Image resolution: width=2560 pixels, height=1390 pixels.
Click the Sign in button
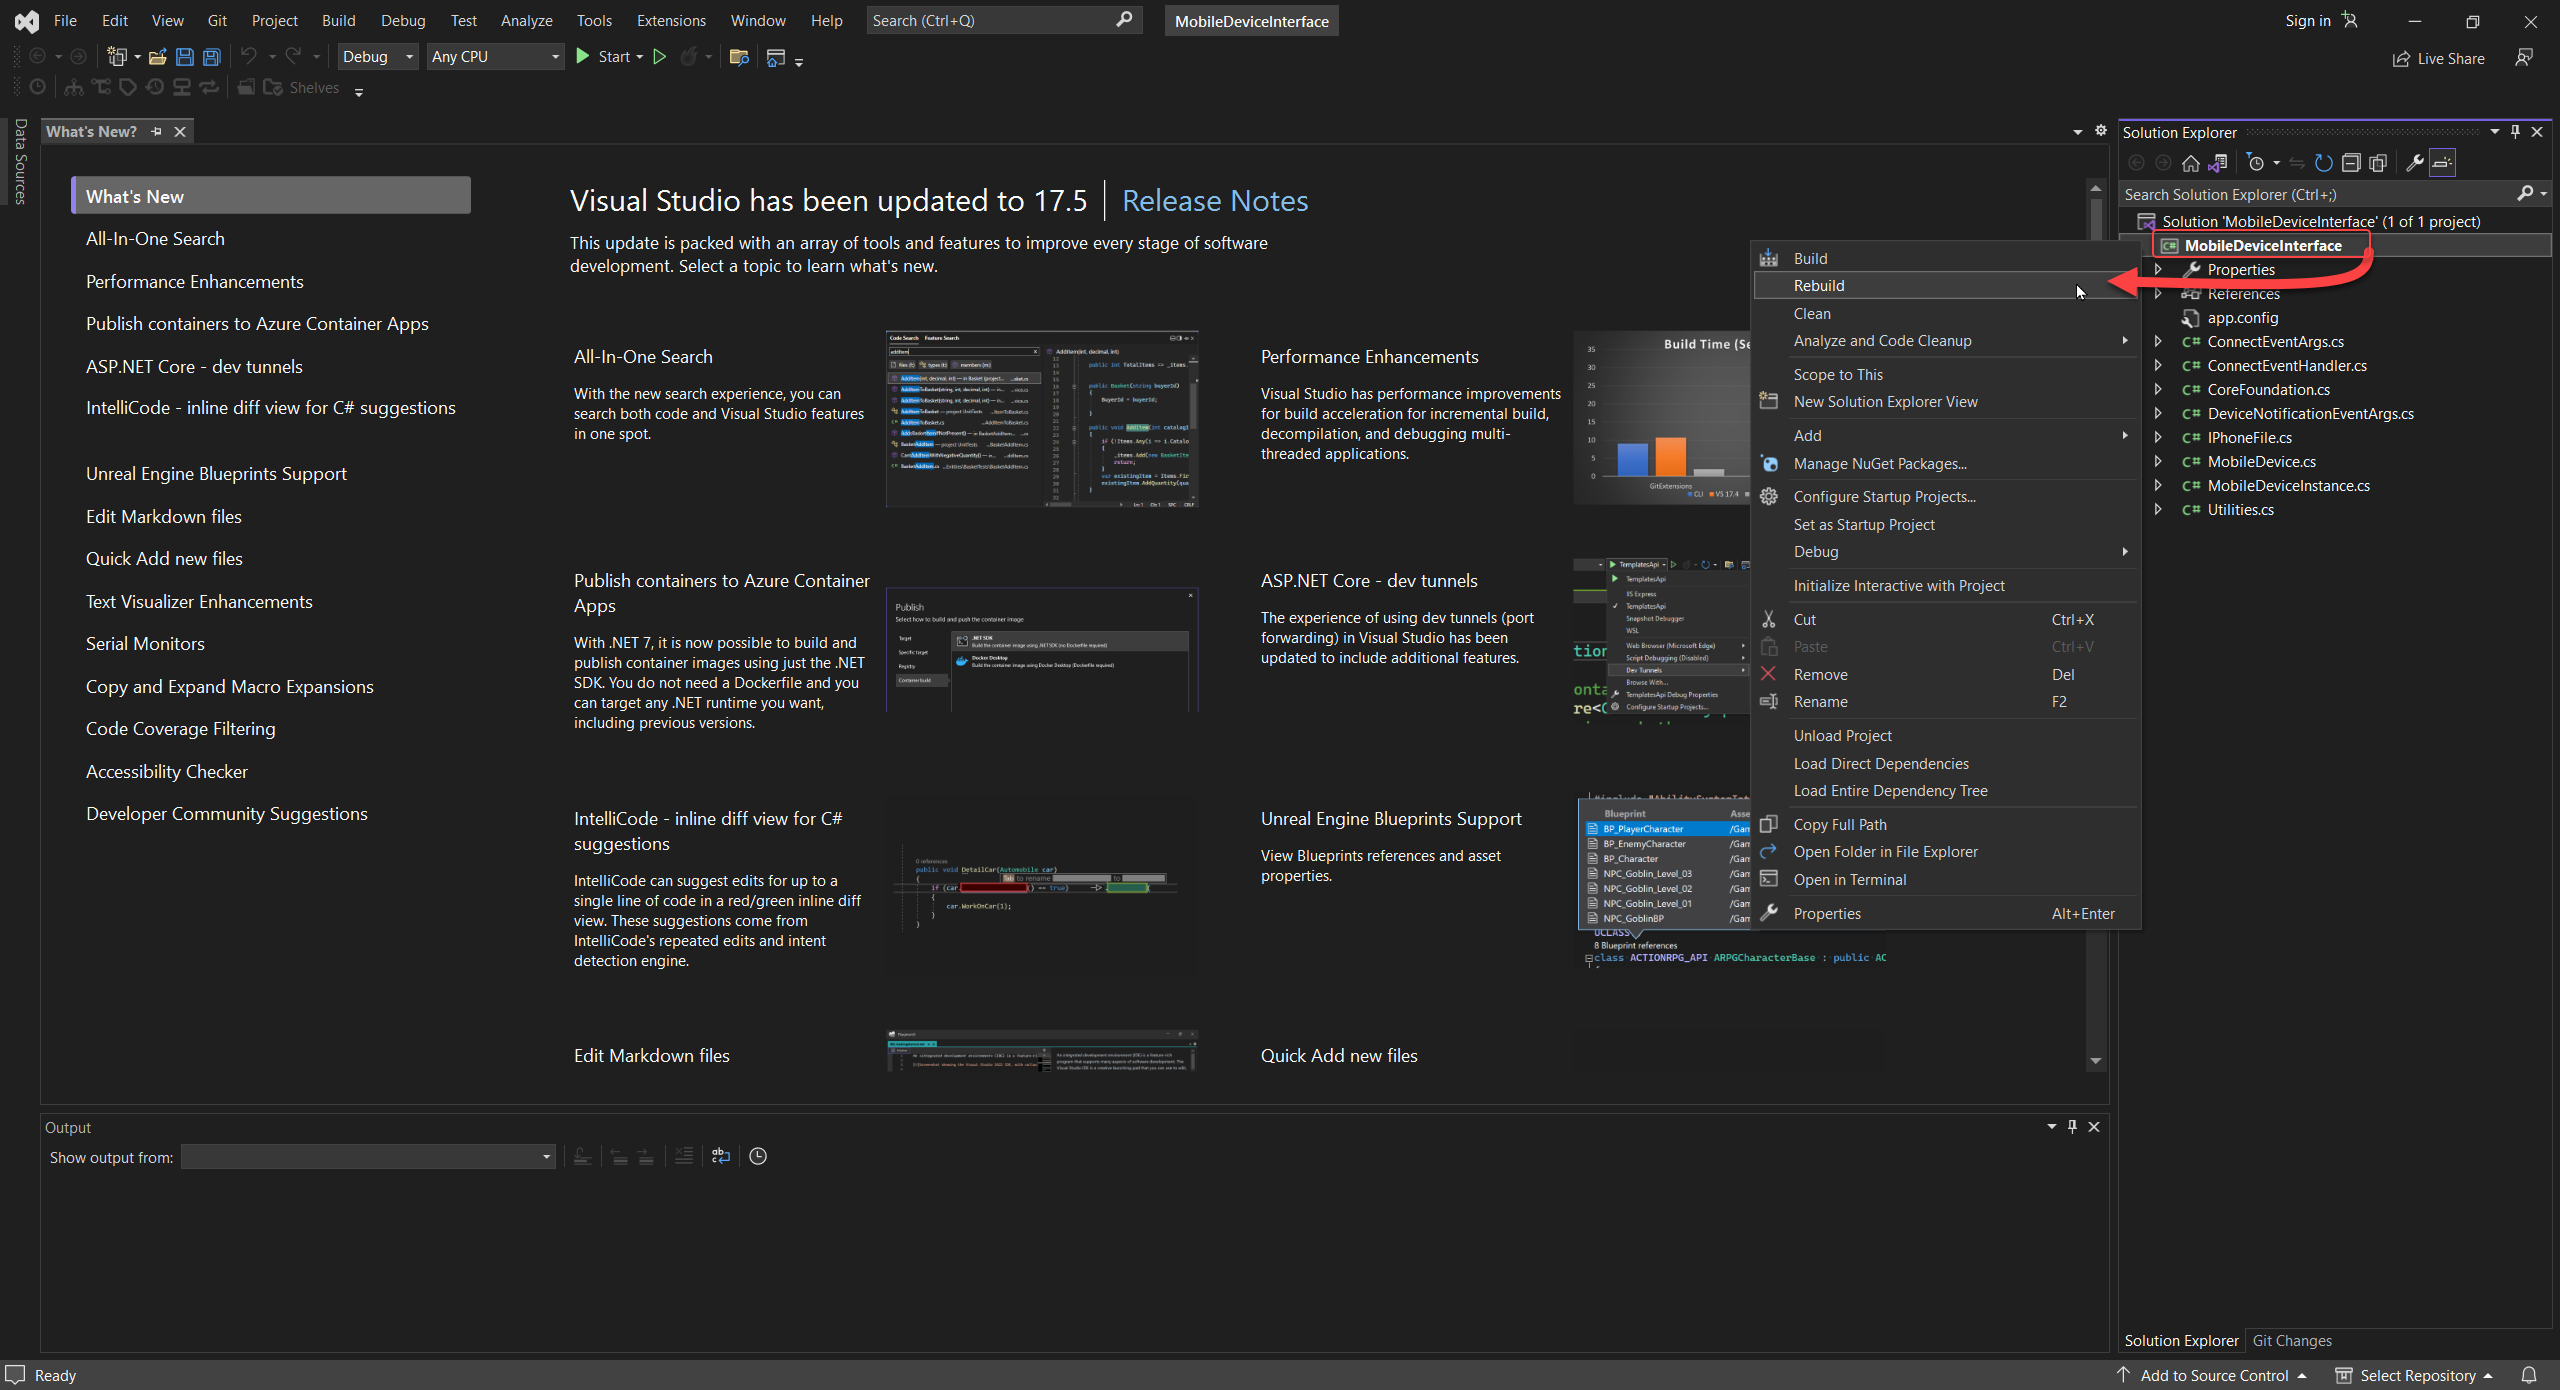coord(2307,20)
